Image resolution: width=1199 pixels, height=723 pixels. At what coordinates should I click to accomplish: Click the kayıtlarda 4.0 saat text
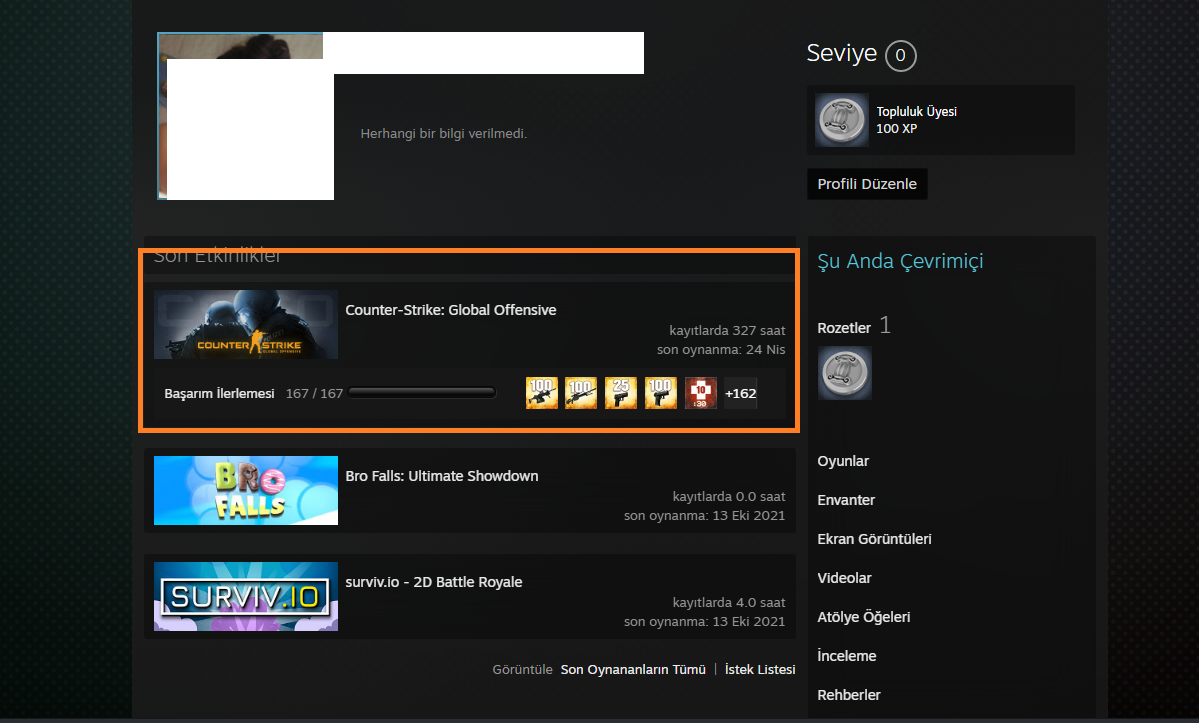(729, 603)
